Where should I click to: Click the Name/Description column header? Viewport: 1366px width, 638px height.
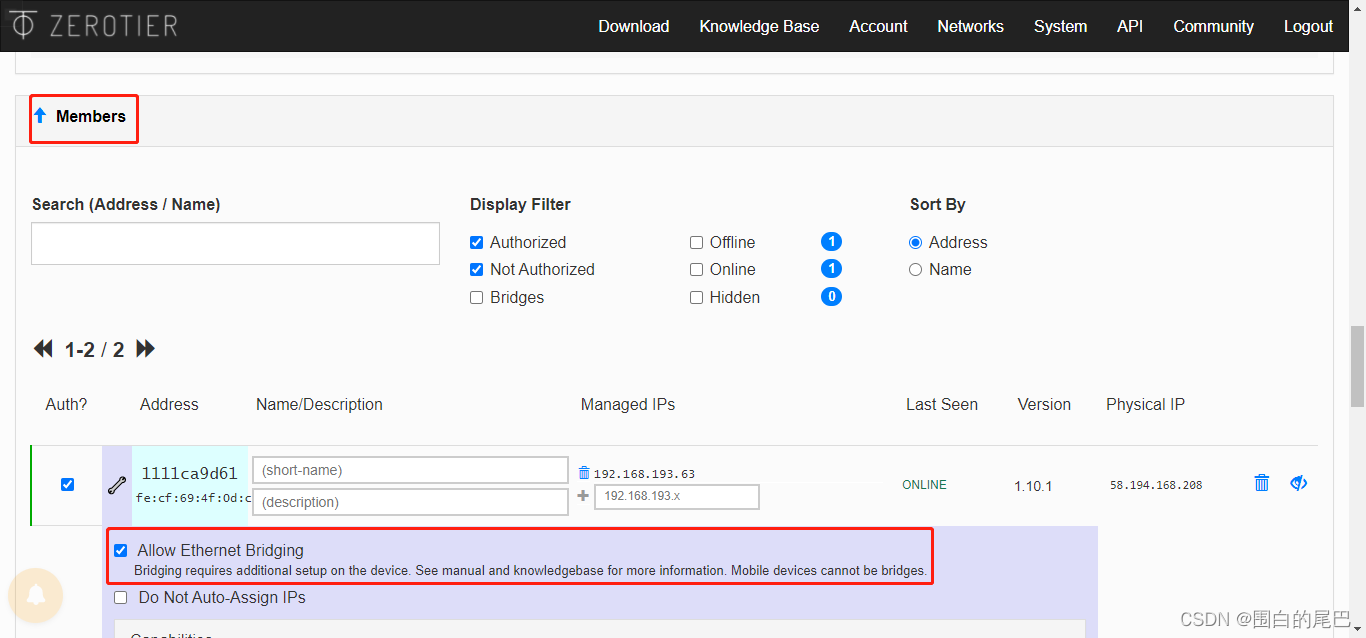coord(319,404)
